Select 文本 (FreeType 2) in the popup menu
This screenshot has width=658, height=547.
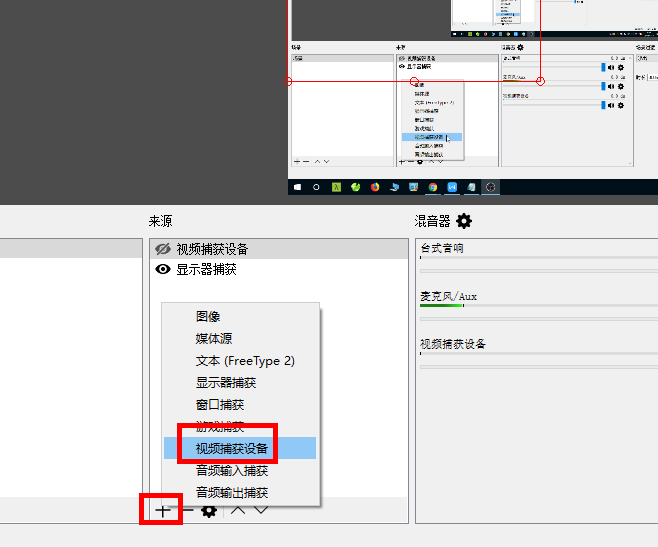pos(245,360)
